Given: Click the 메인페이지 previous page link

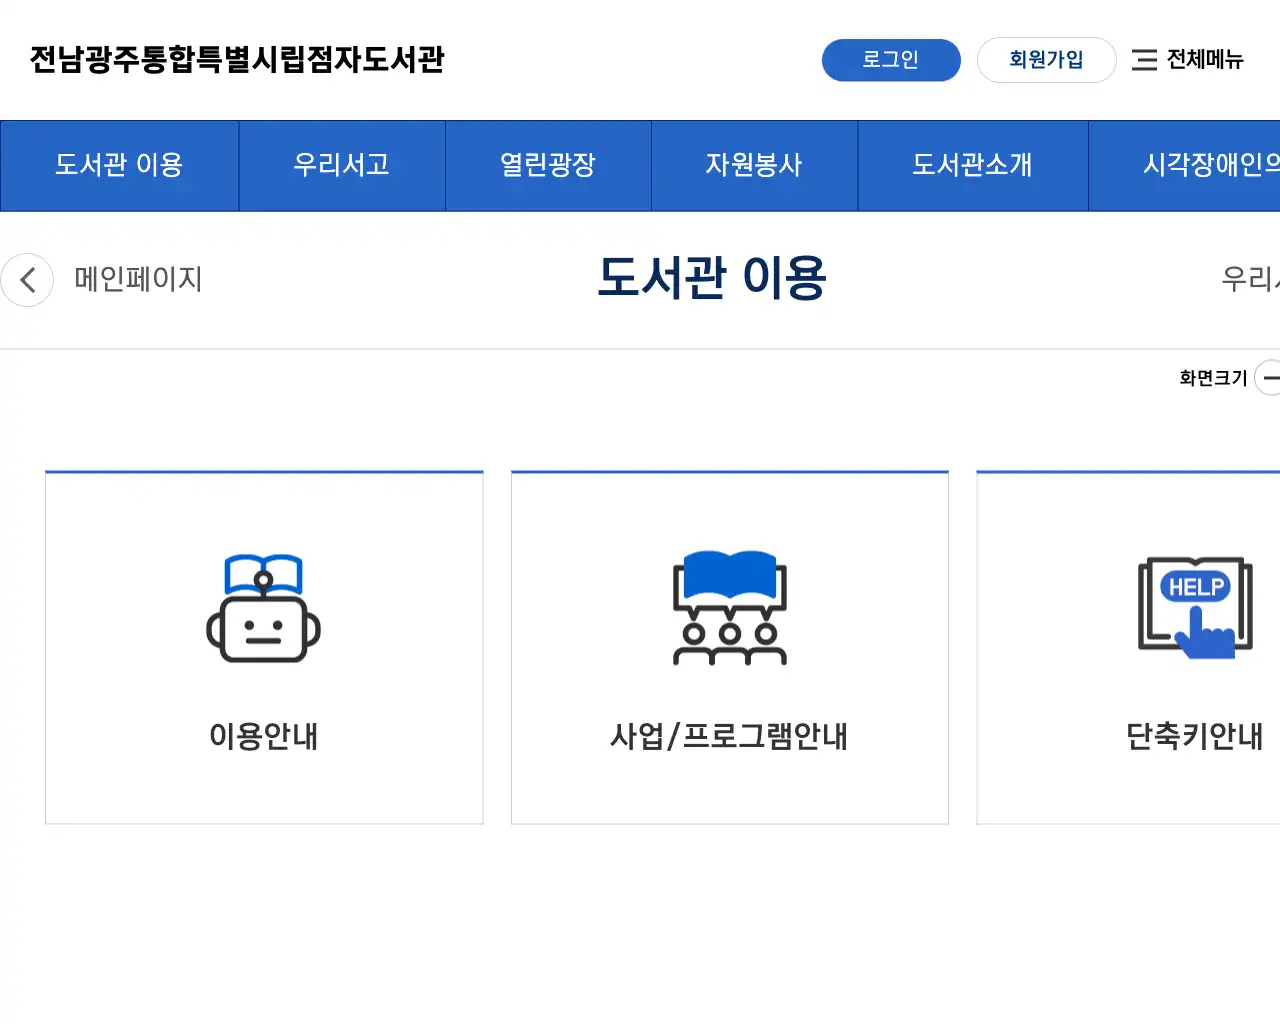Looking at the screenshot, I should (138, 279).
